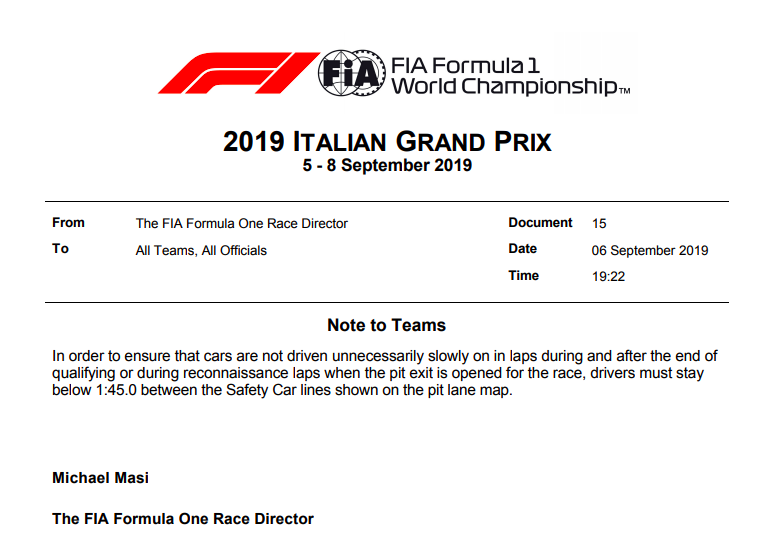Click the To field label
Screen dimensions: 777x547
pyautogui.click(x=60, y=249)
